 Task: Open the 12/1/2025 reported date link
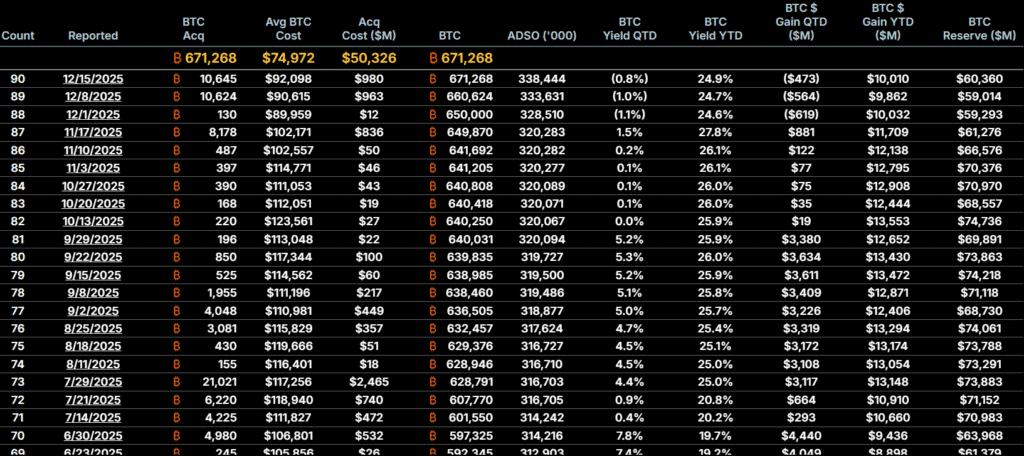click(x=93, y=114)
